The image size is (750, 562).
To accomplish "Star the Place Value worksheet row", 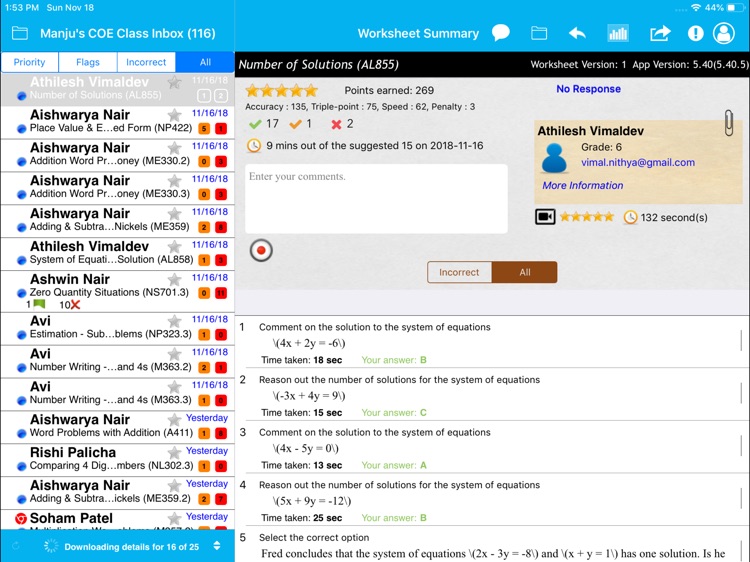I will [x=175, y=115].
